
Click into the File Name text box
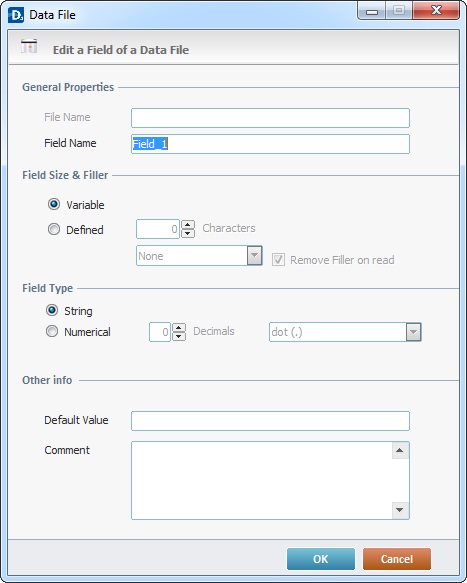pos(270,118)
